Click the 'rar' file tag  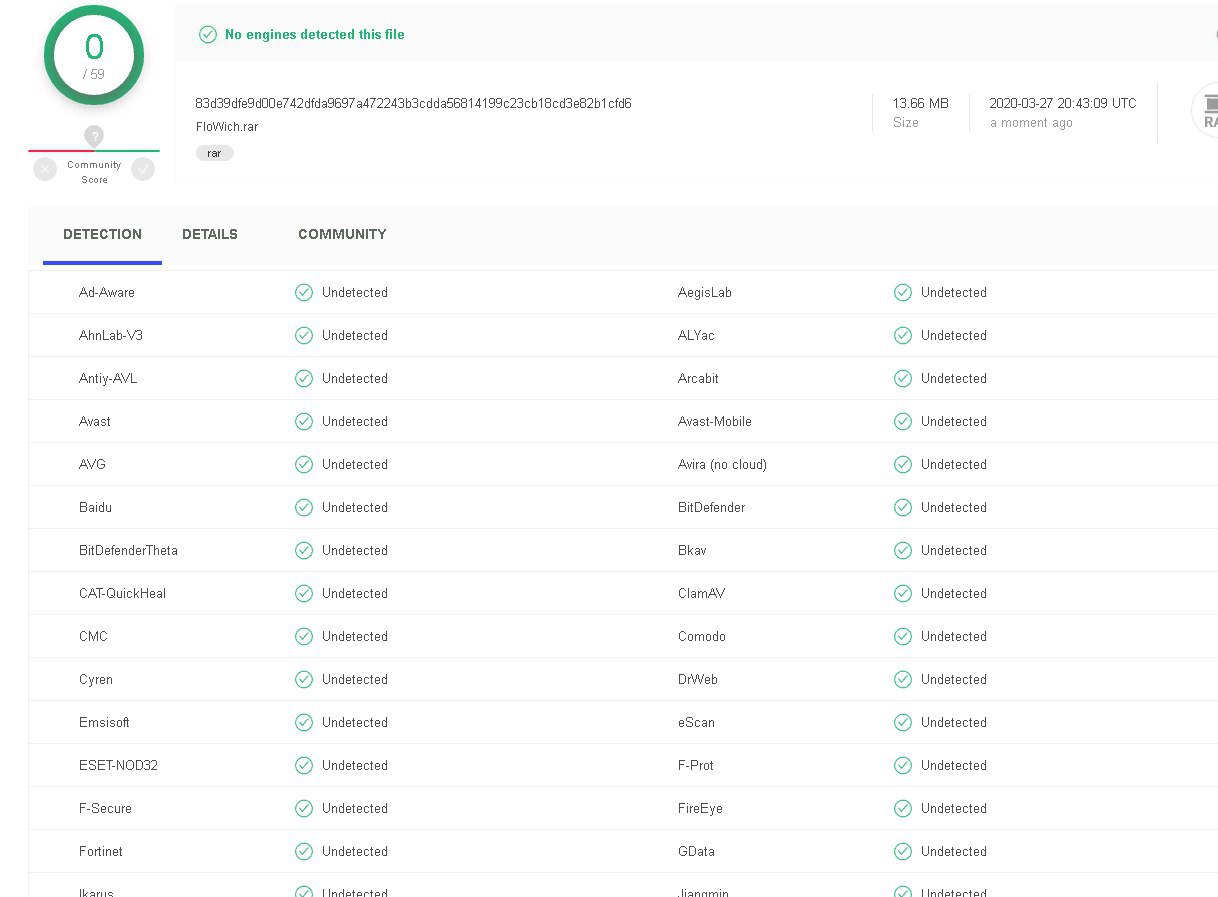point(215,153)
